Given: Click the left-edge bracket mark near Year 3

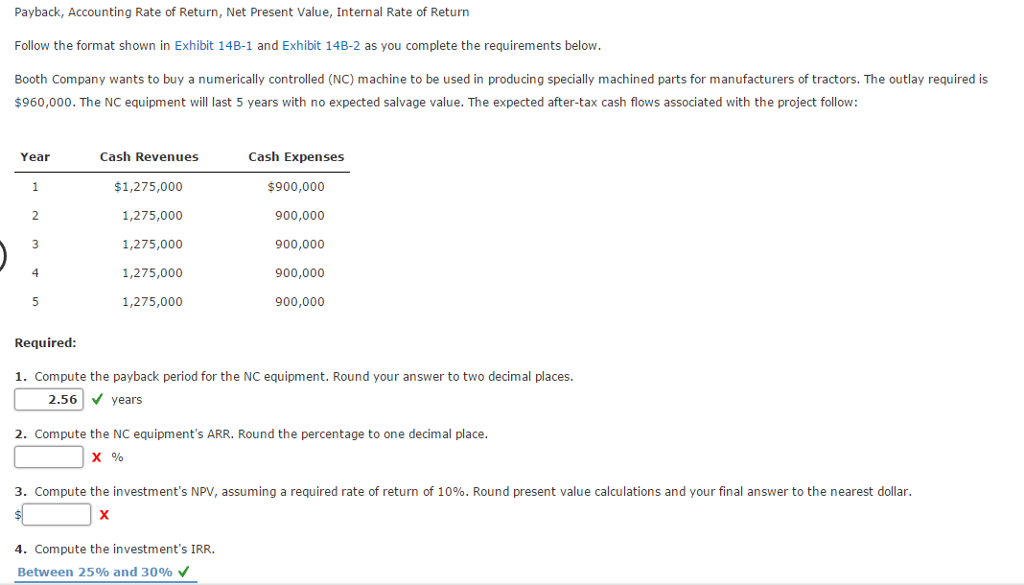Looking at the screenshot, I should tap(3, 254).
